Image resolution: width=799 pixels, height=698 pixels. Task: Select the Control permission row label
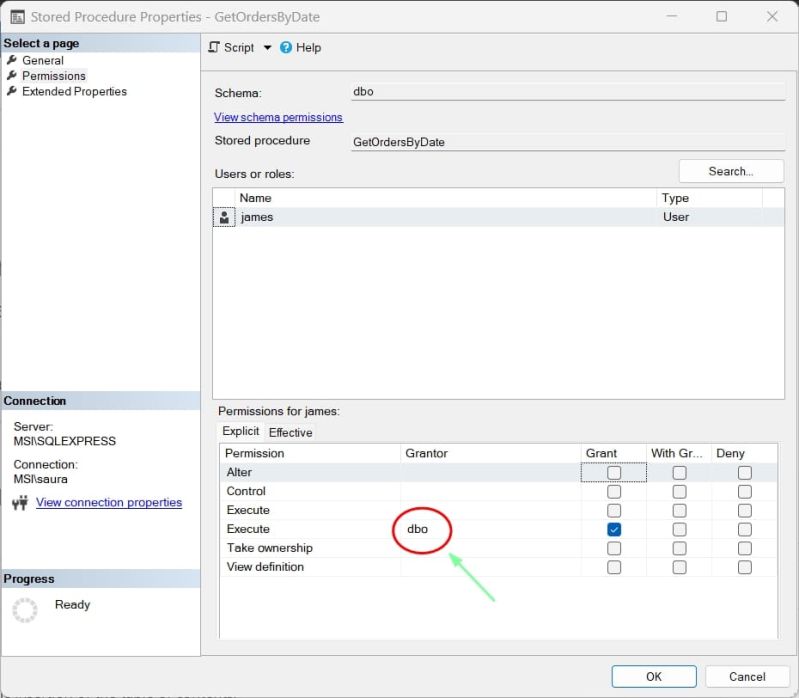(x=246, y=492)
